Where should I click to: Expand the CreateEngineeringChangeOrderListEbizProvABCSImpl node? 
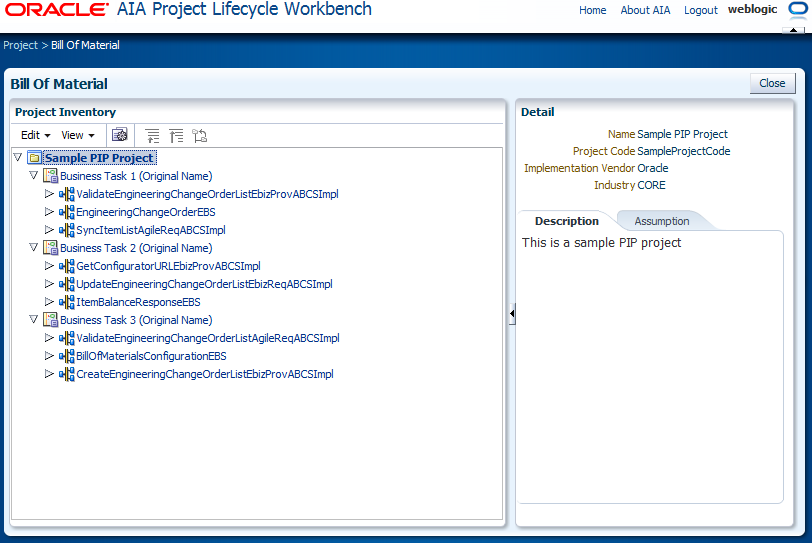point(49,373)
